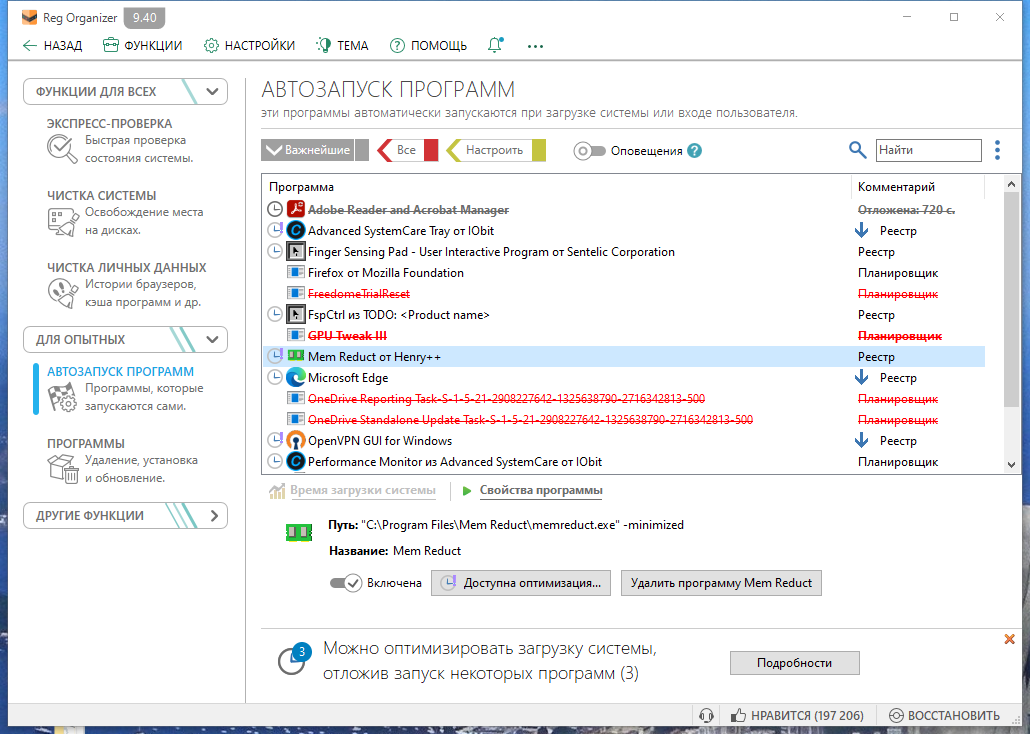Open the Помощь menu

tap(428, 45)
